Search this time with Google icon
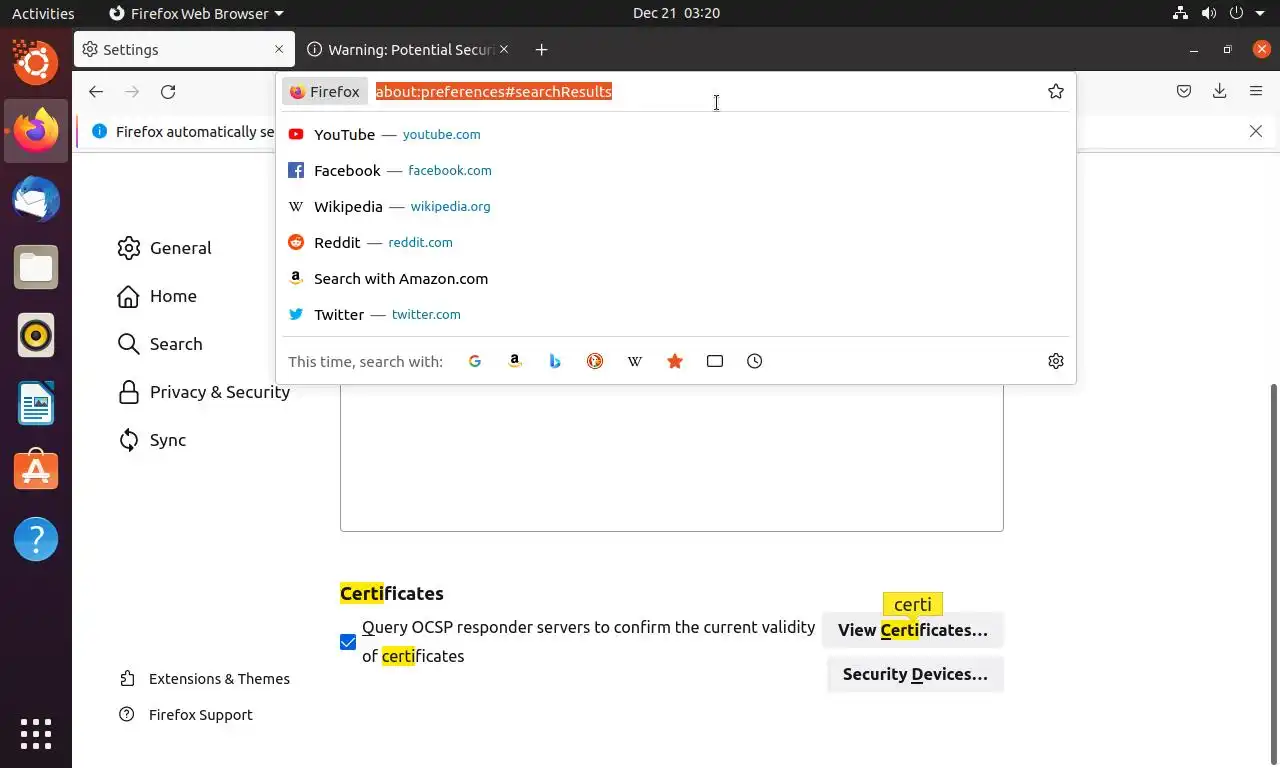This screenshot has width=1280, height=768. (475, 361)
